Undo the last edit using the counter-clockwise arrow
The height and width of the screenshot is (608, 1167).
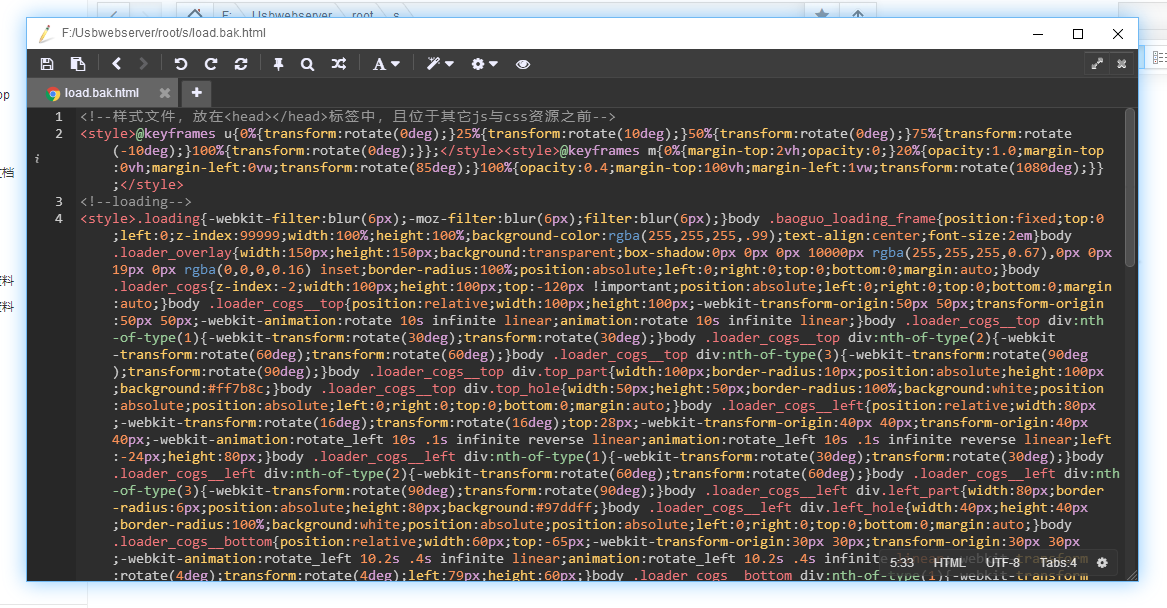click(181, 64)
